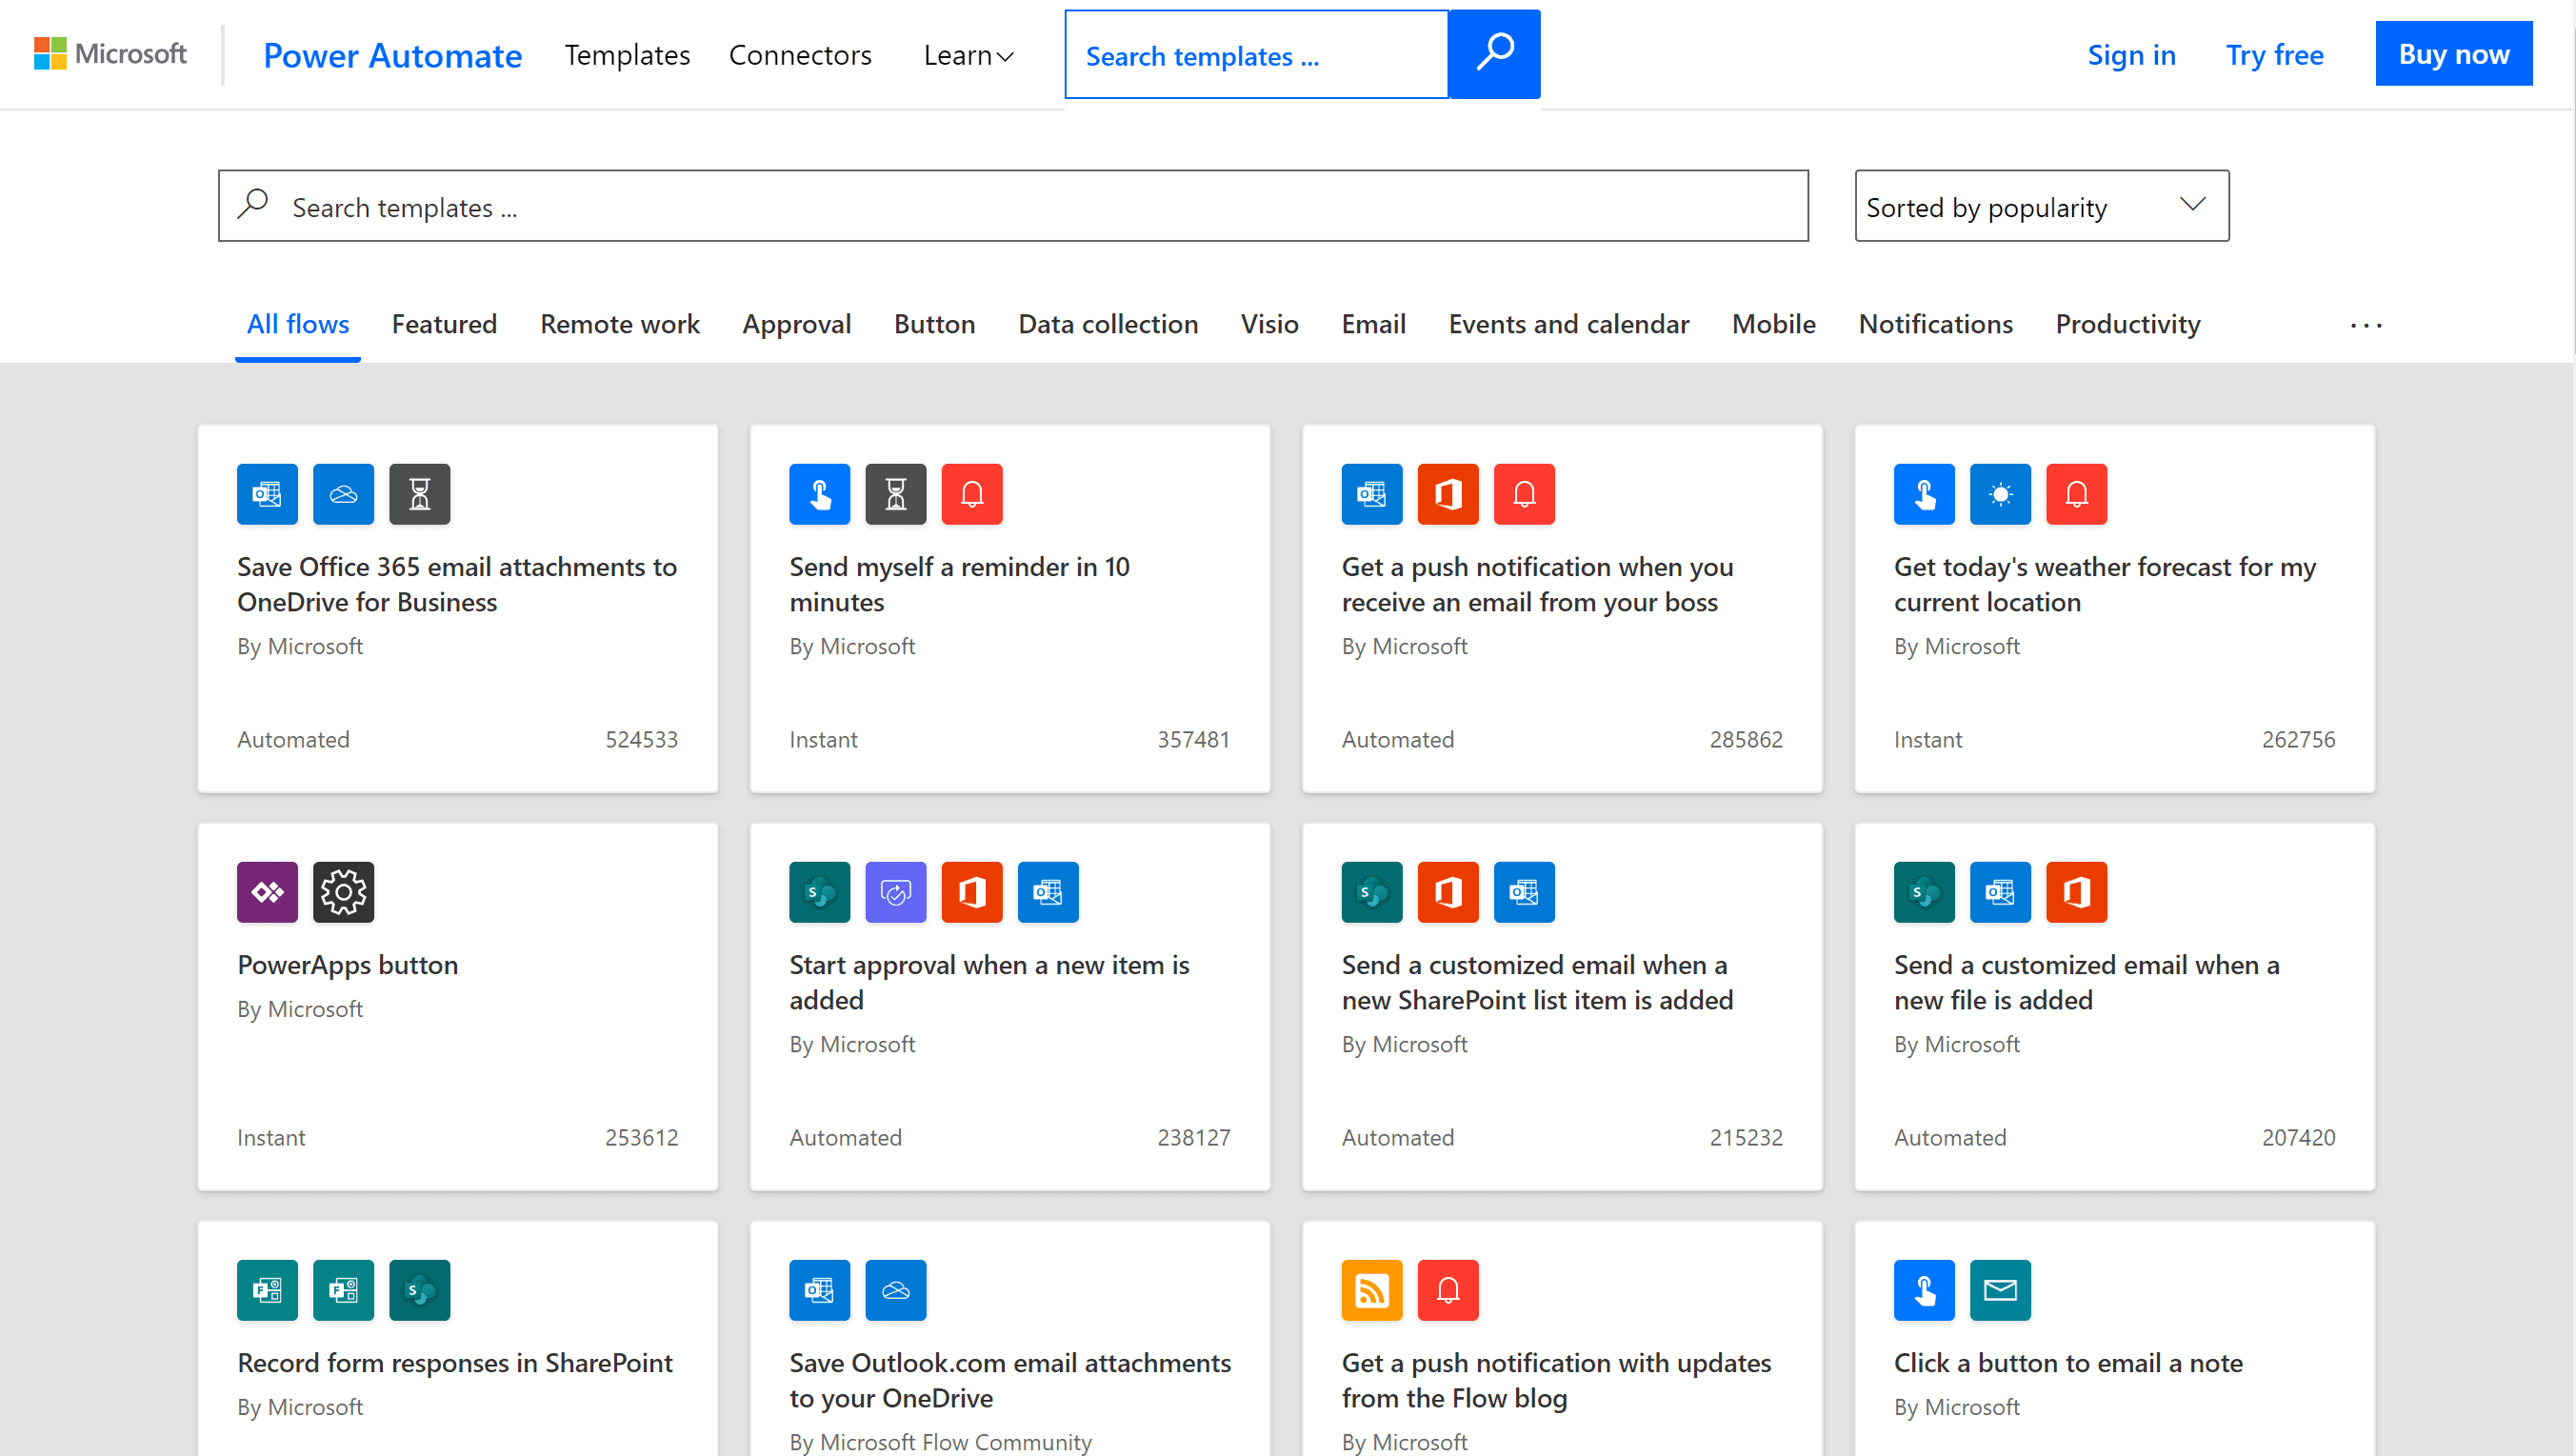Click the SharePoint approval flow icon

click(817, 891)
